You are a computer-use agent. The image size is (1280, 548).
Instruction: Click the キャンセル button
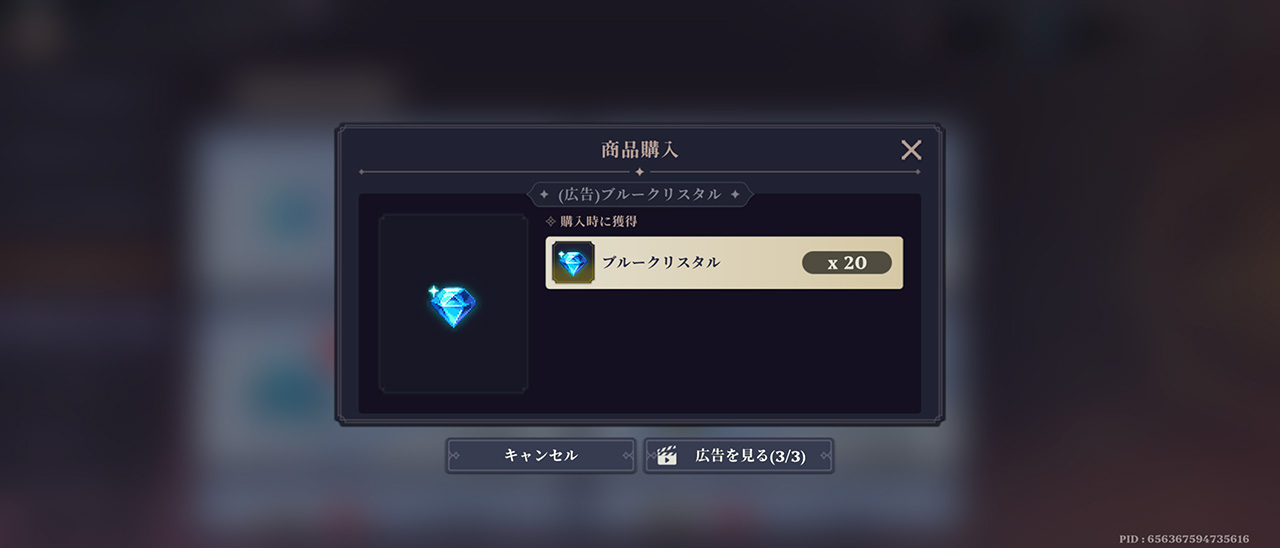coord(540,455)
